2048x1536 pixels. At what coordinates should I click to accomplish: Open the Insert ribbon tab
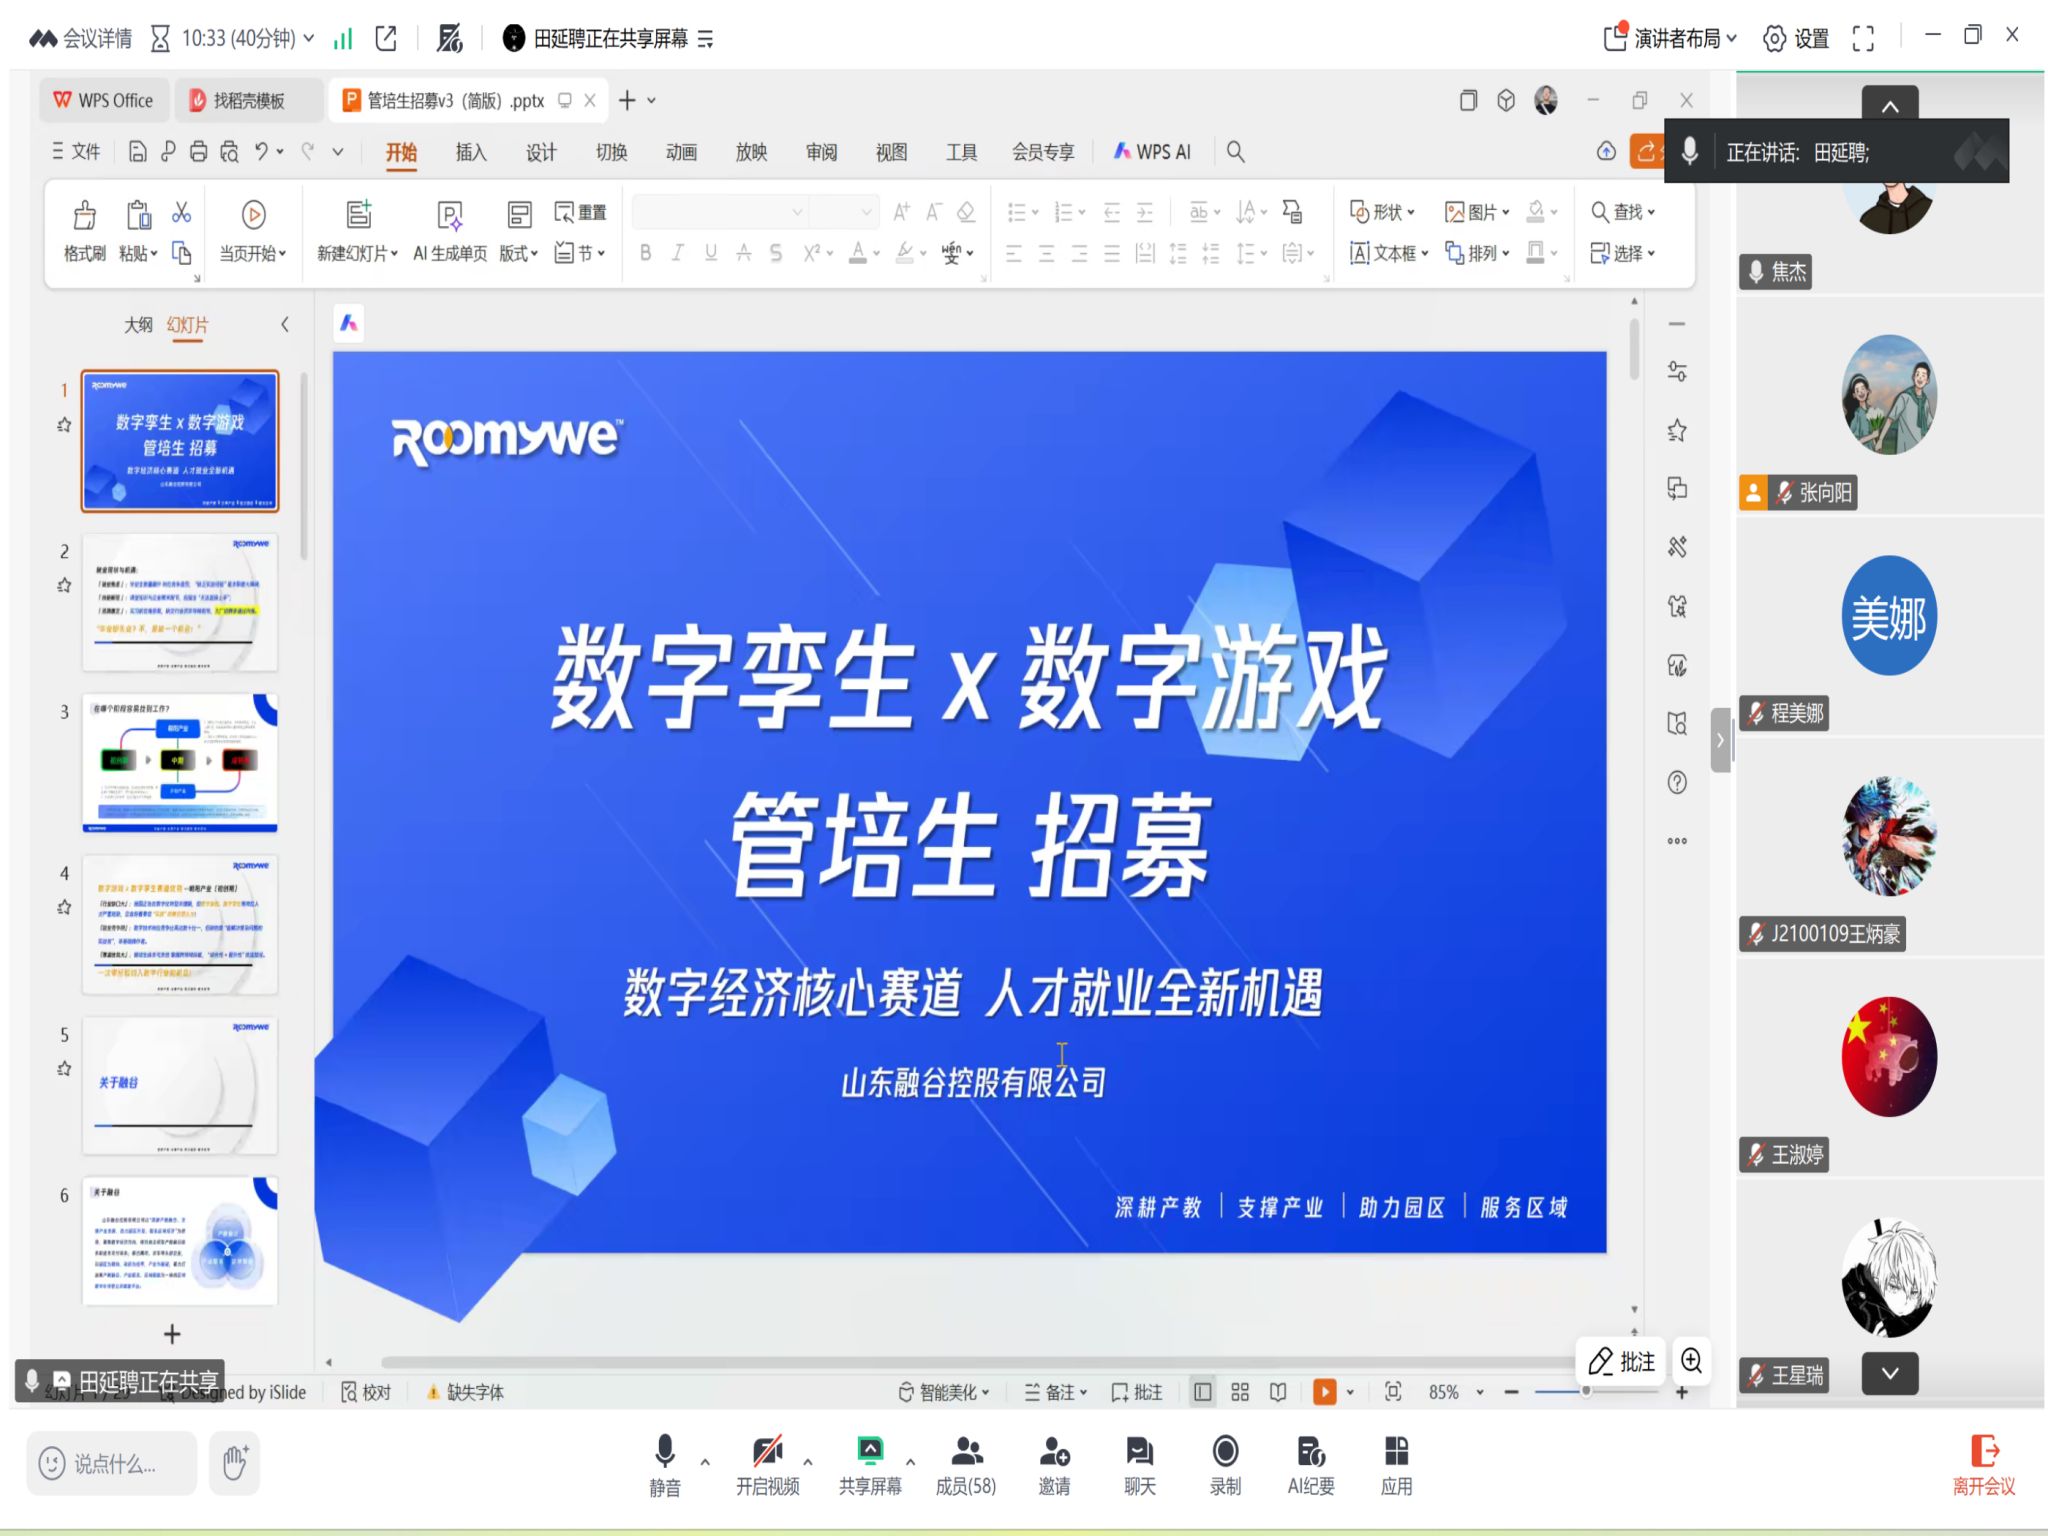[470, 152]
